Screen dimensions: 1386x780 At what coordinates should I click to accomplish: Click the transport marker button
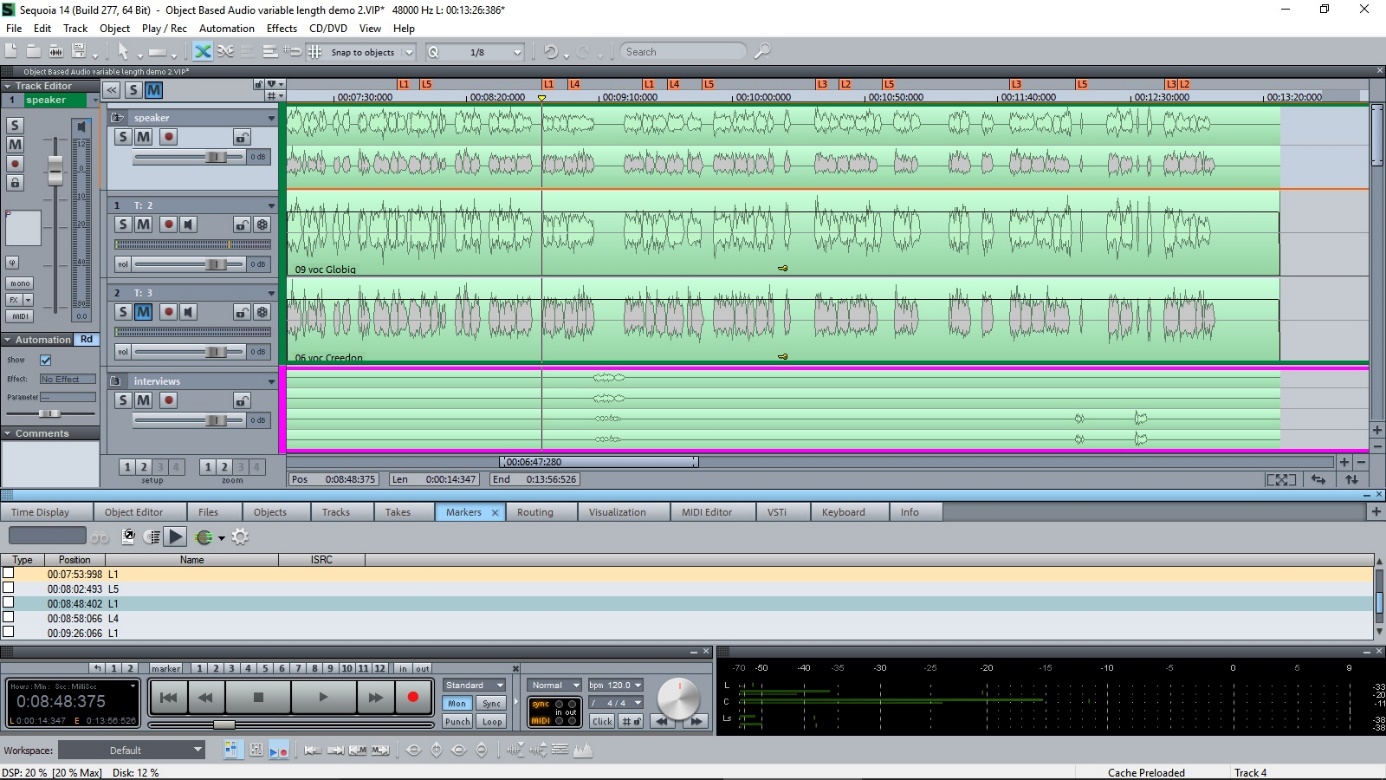click(166, 668)
